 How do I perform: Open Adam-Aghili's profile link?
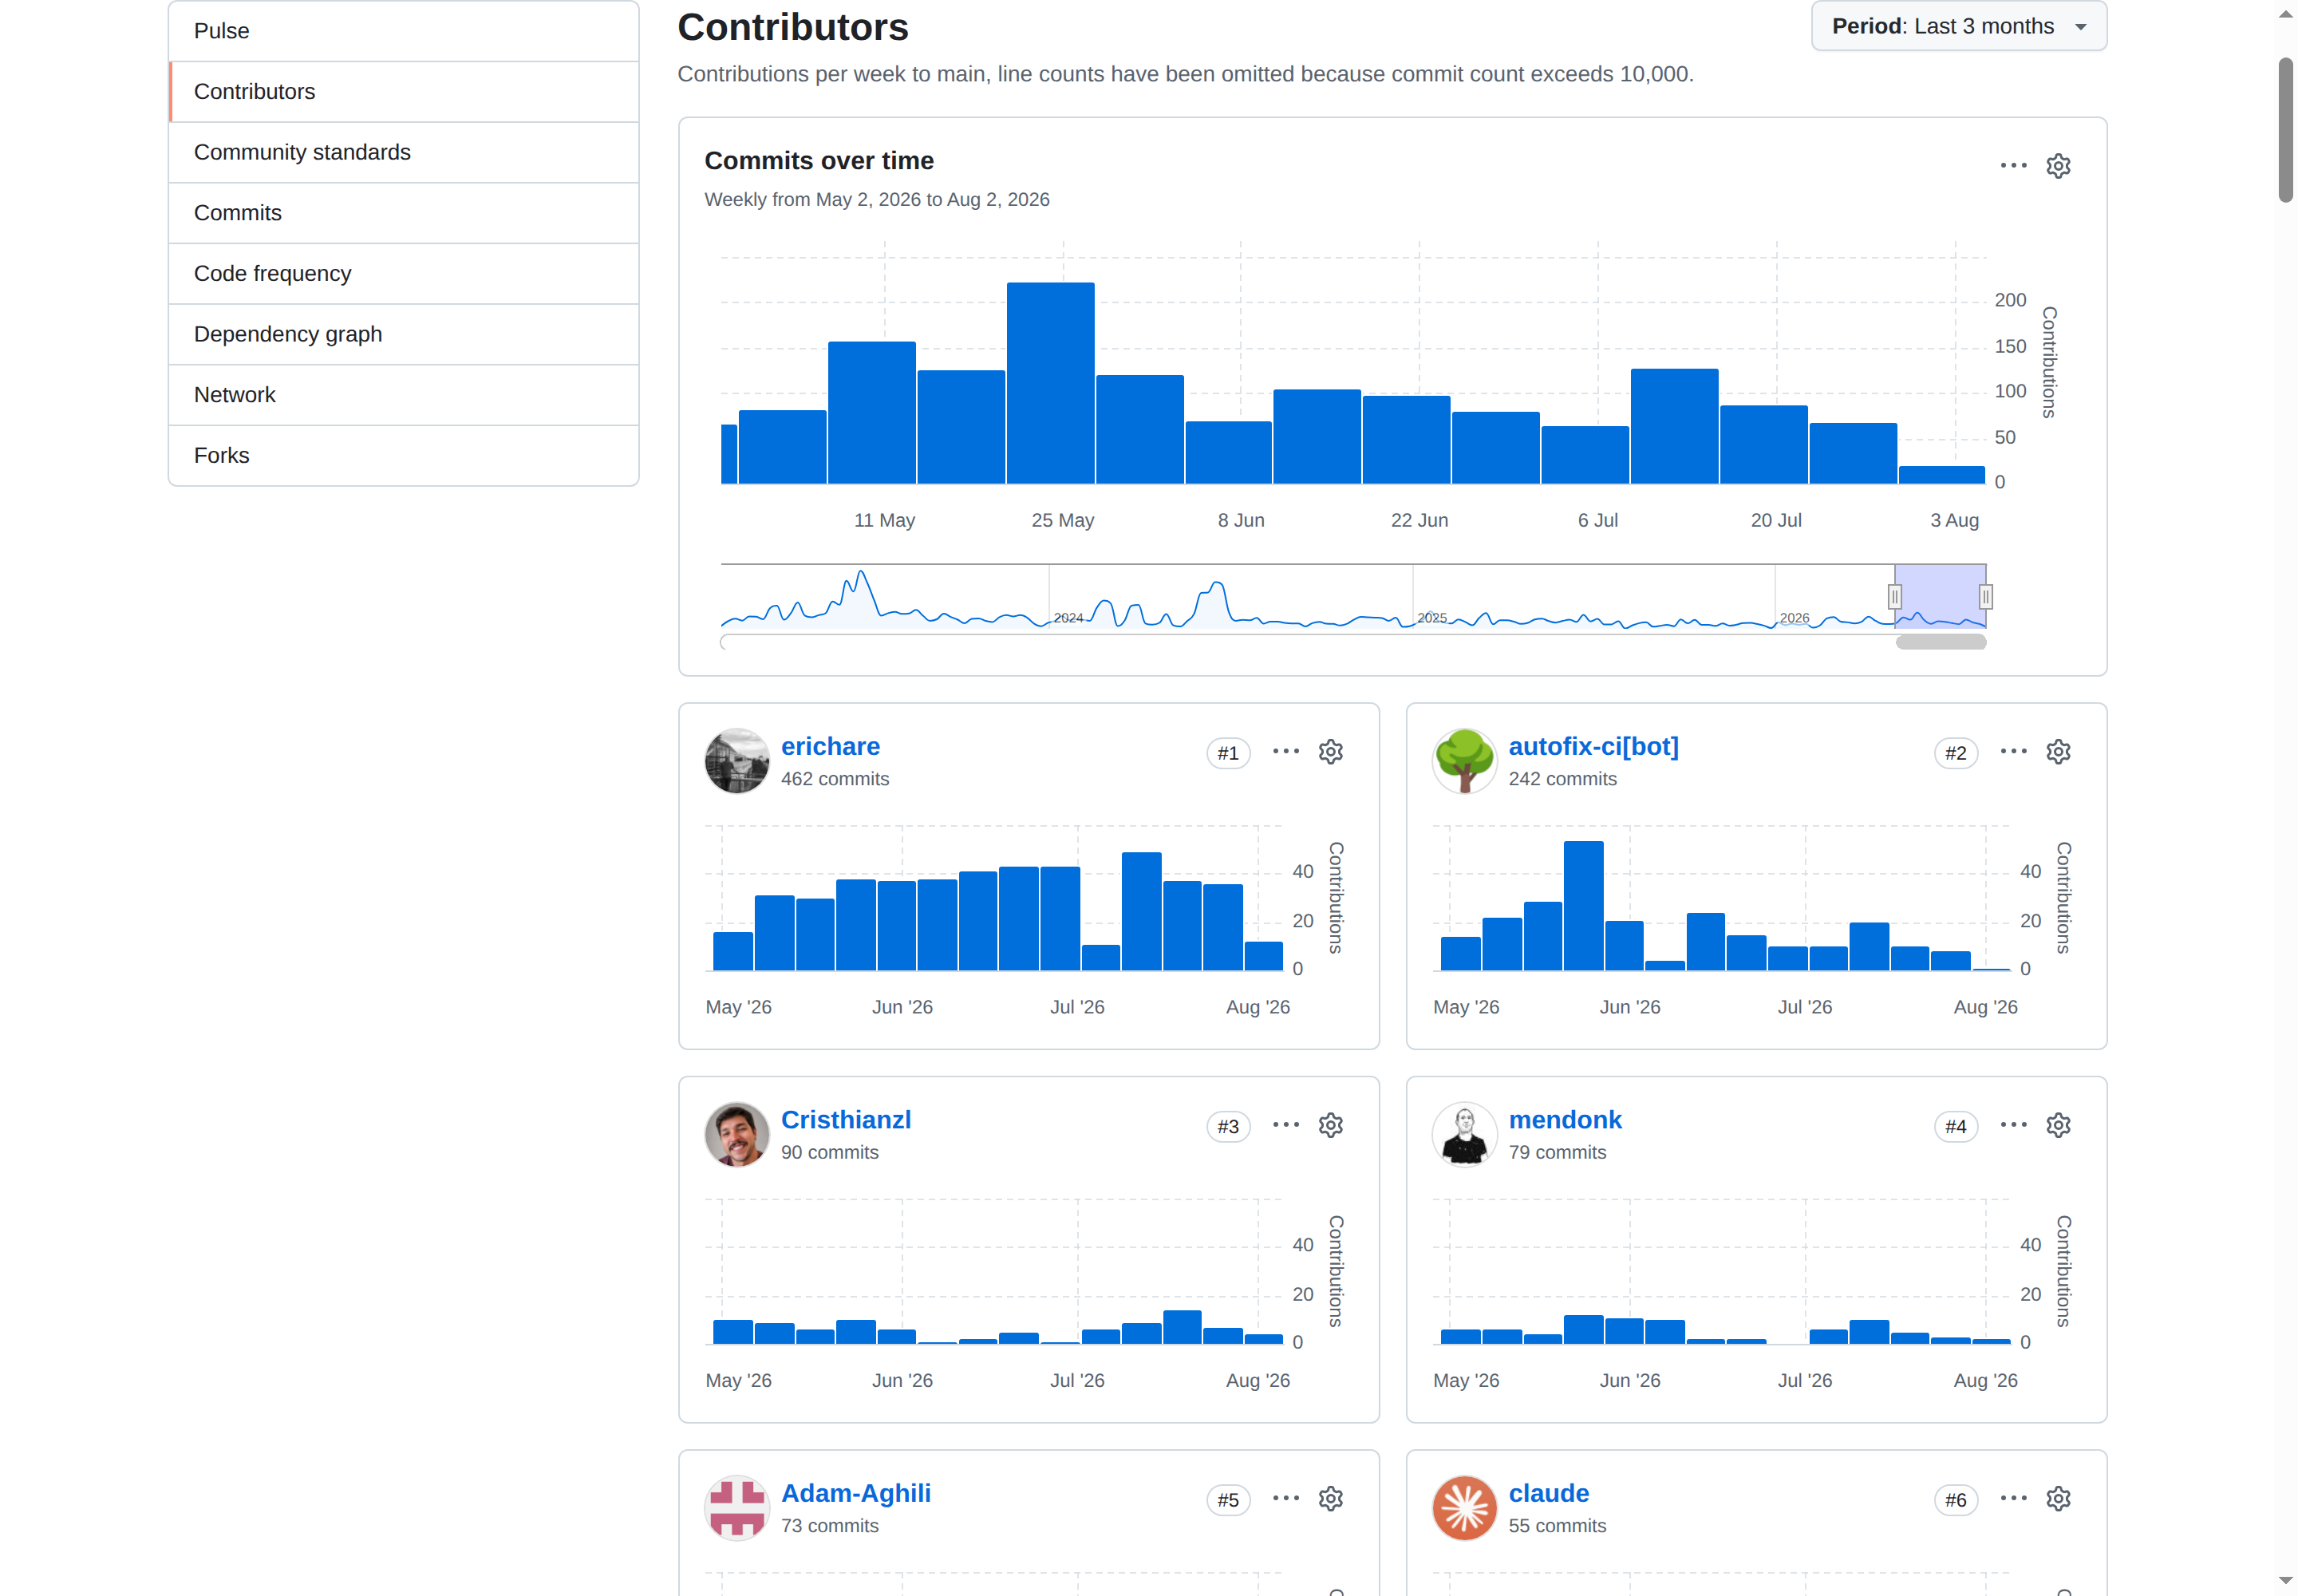[856, 1494]
